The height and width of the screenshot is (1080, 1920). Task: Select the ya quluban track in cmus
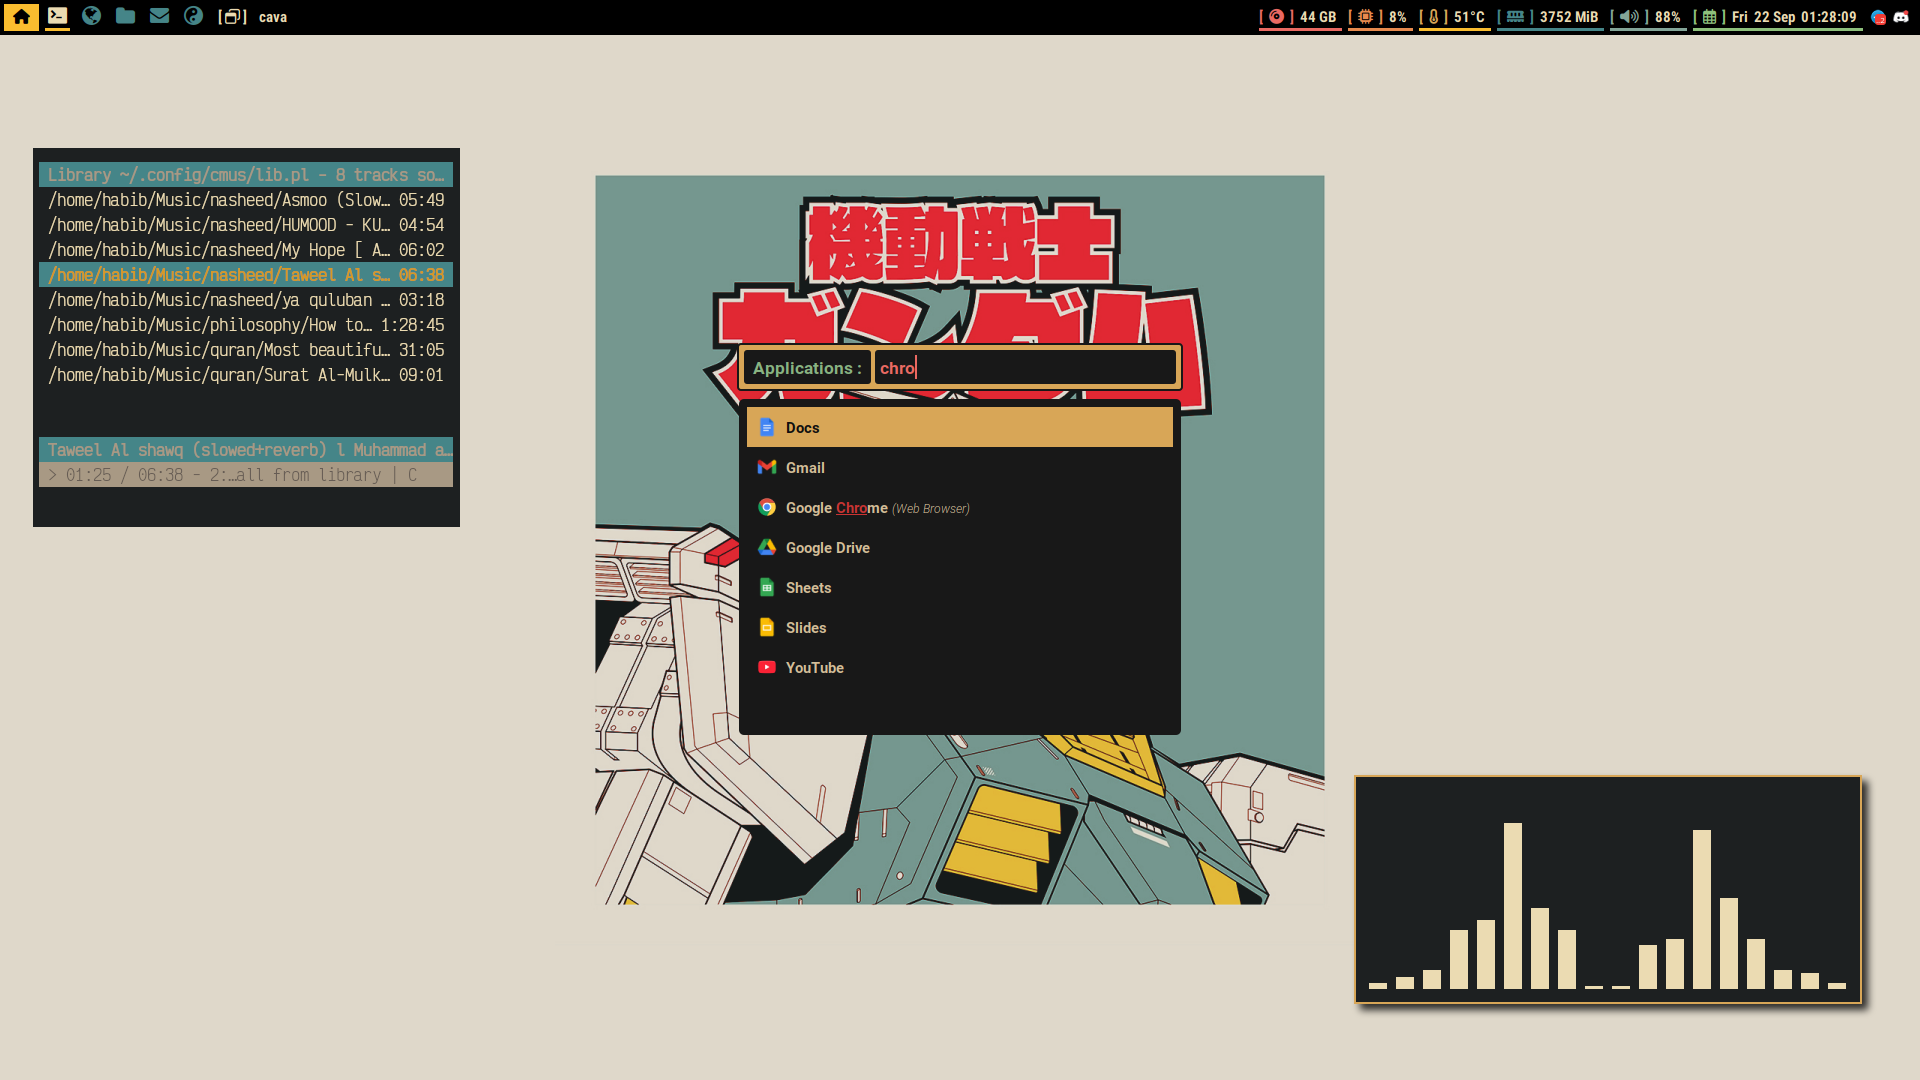click(x=246, y=300)
